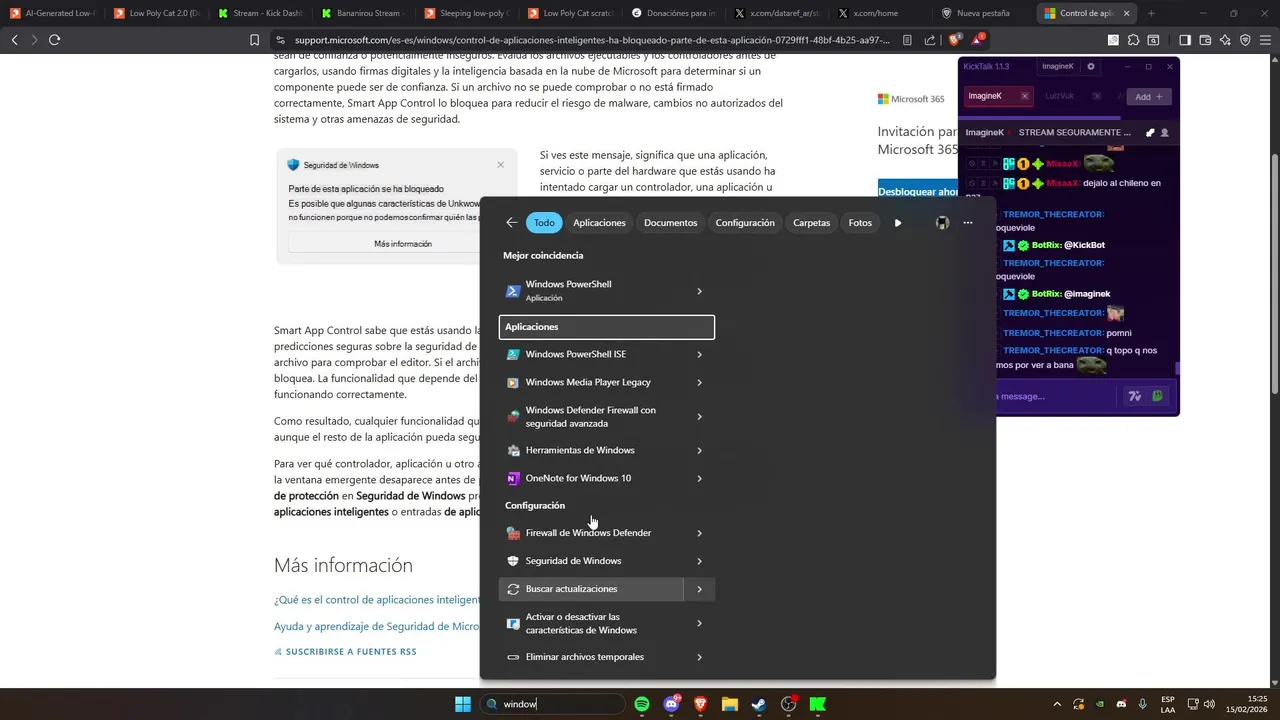
Task: Filter search by Documentos
Action: (x=670, y=223)
